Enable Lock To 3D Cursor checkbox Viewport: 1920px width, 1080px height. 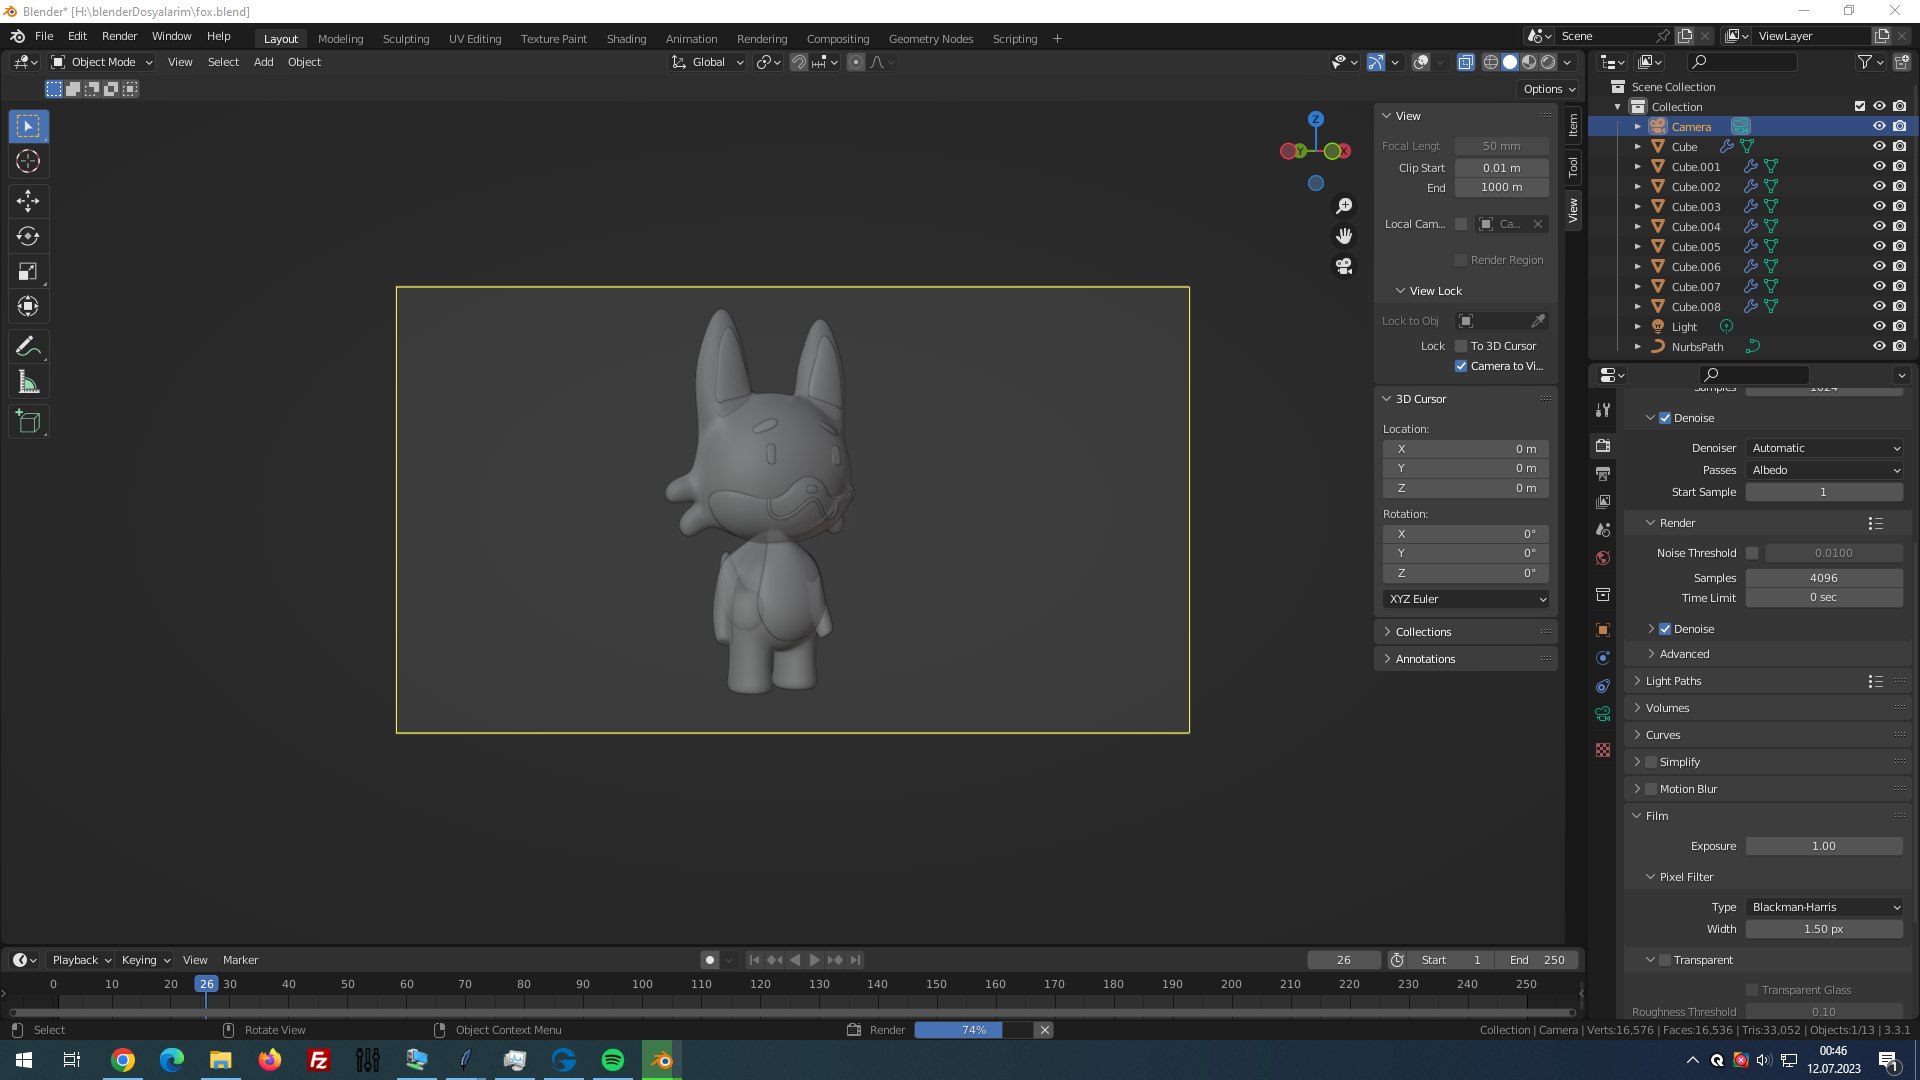click(1461, 346)
